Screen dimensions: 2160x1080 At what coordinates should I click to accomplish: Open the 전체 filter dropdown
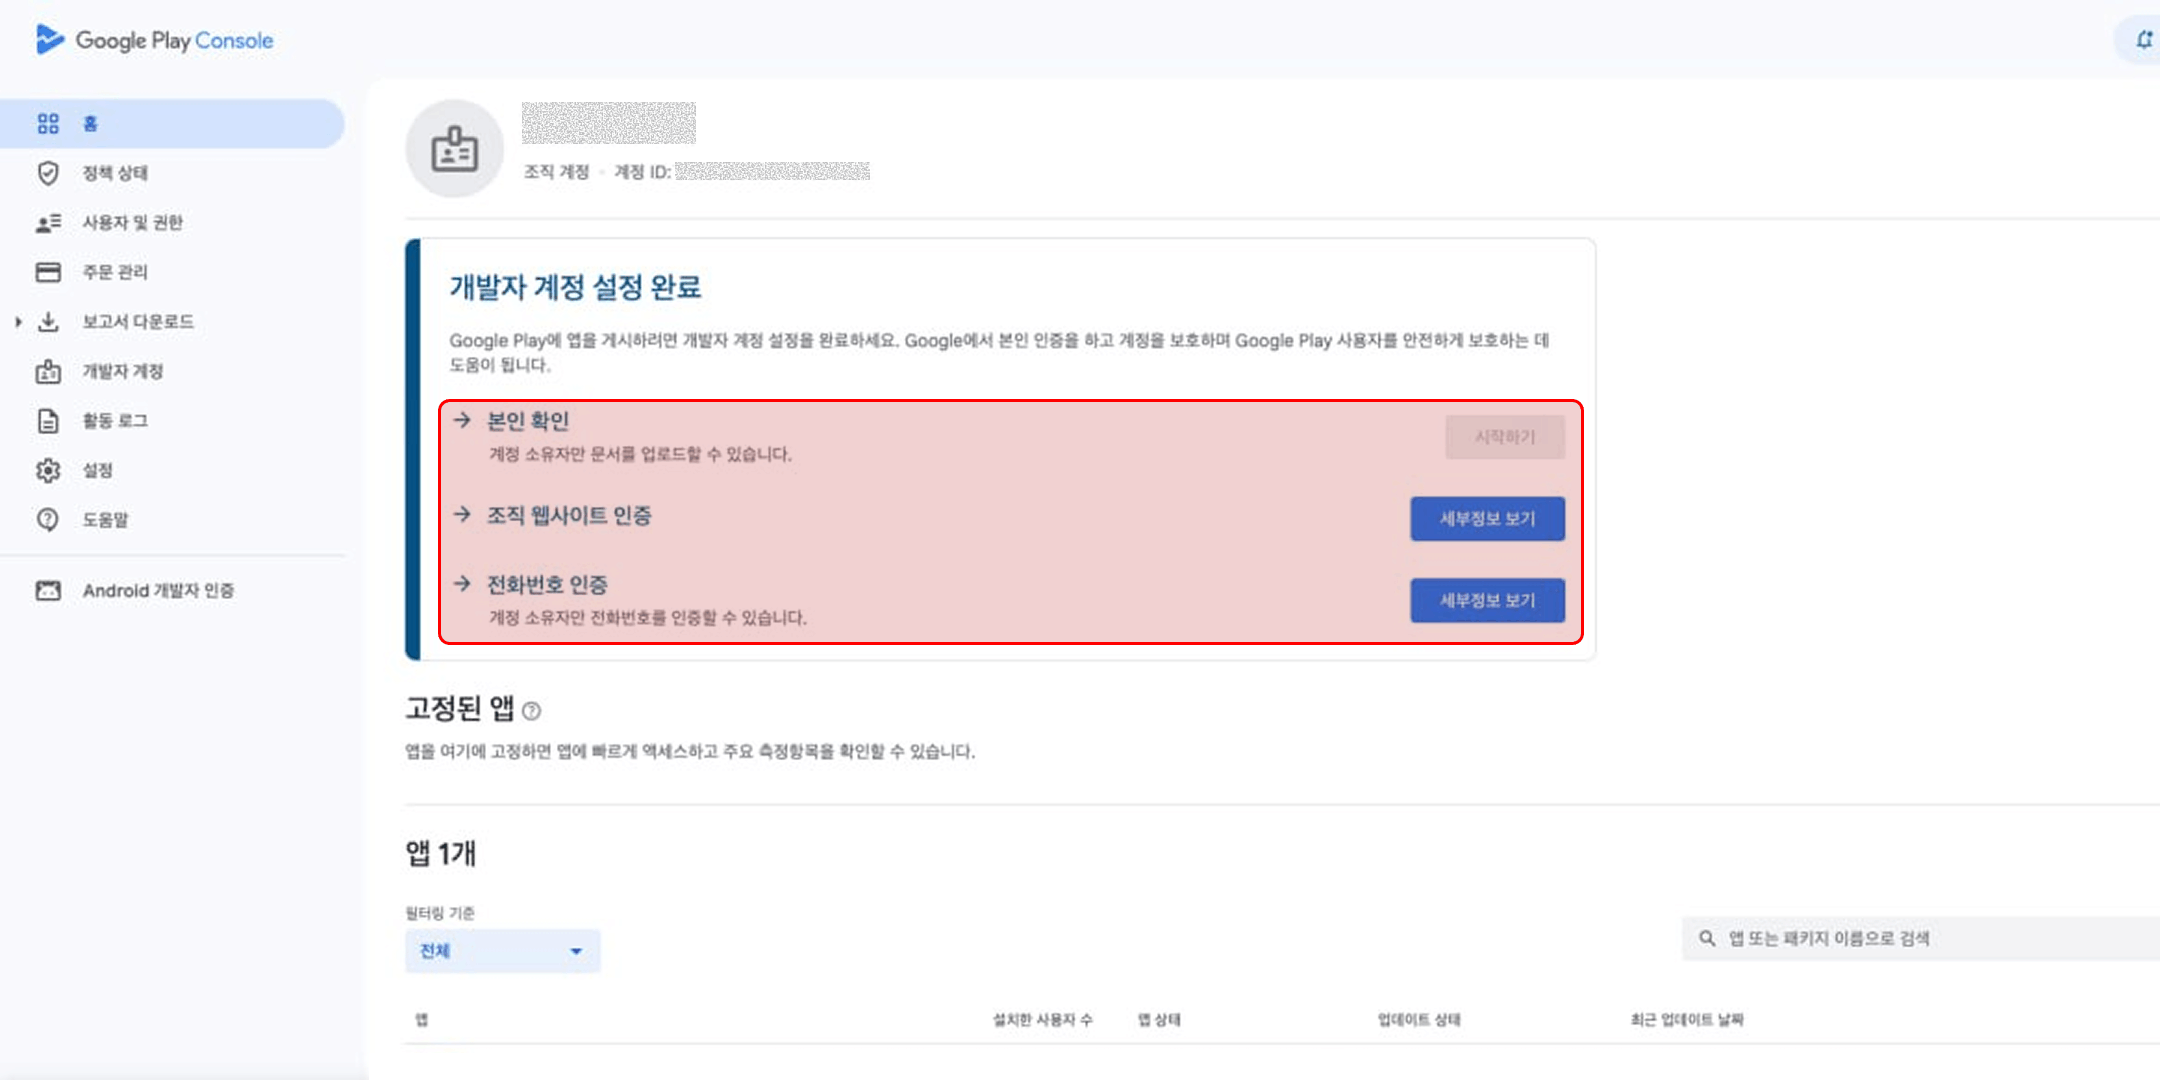[x=502, y=951]
